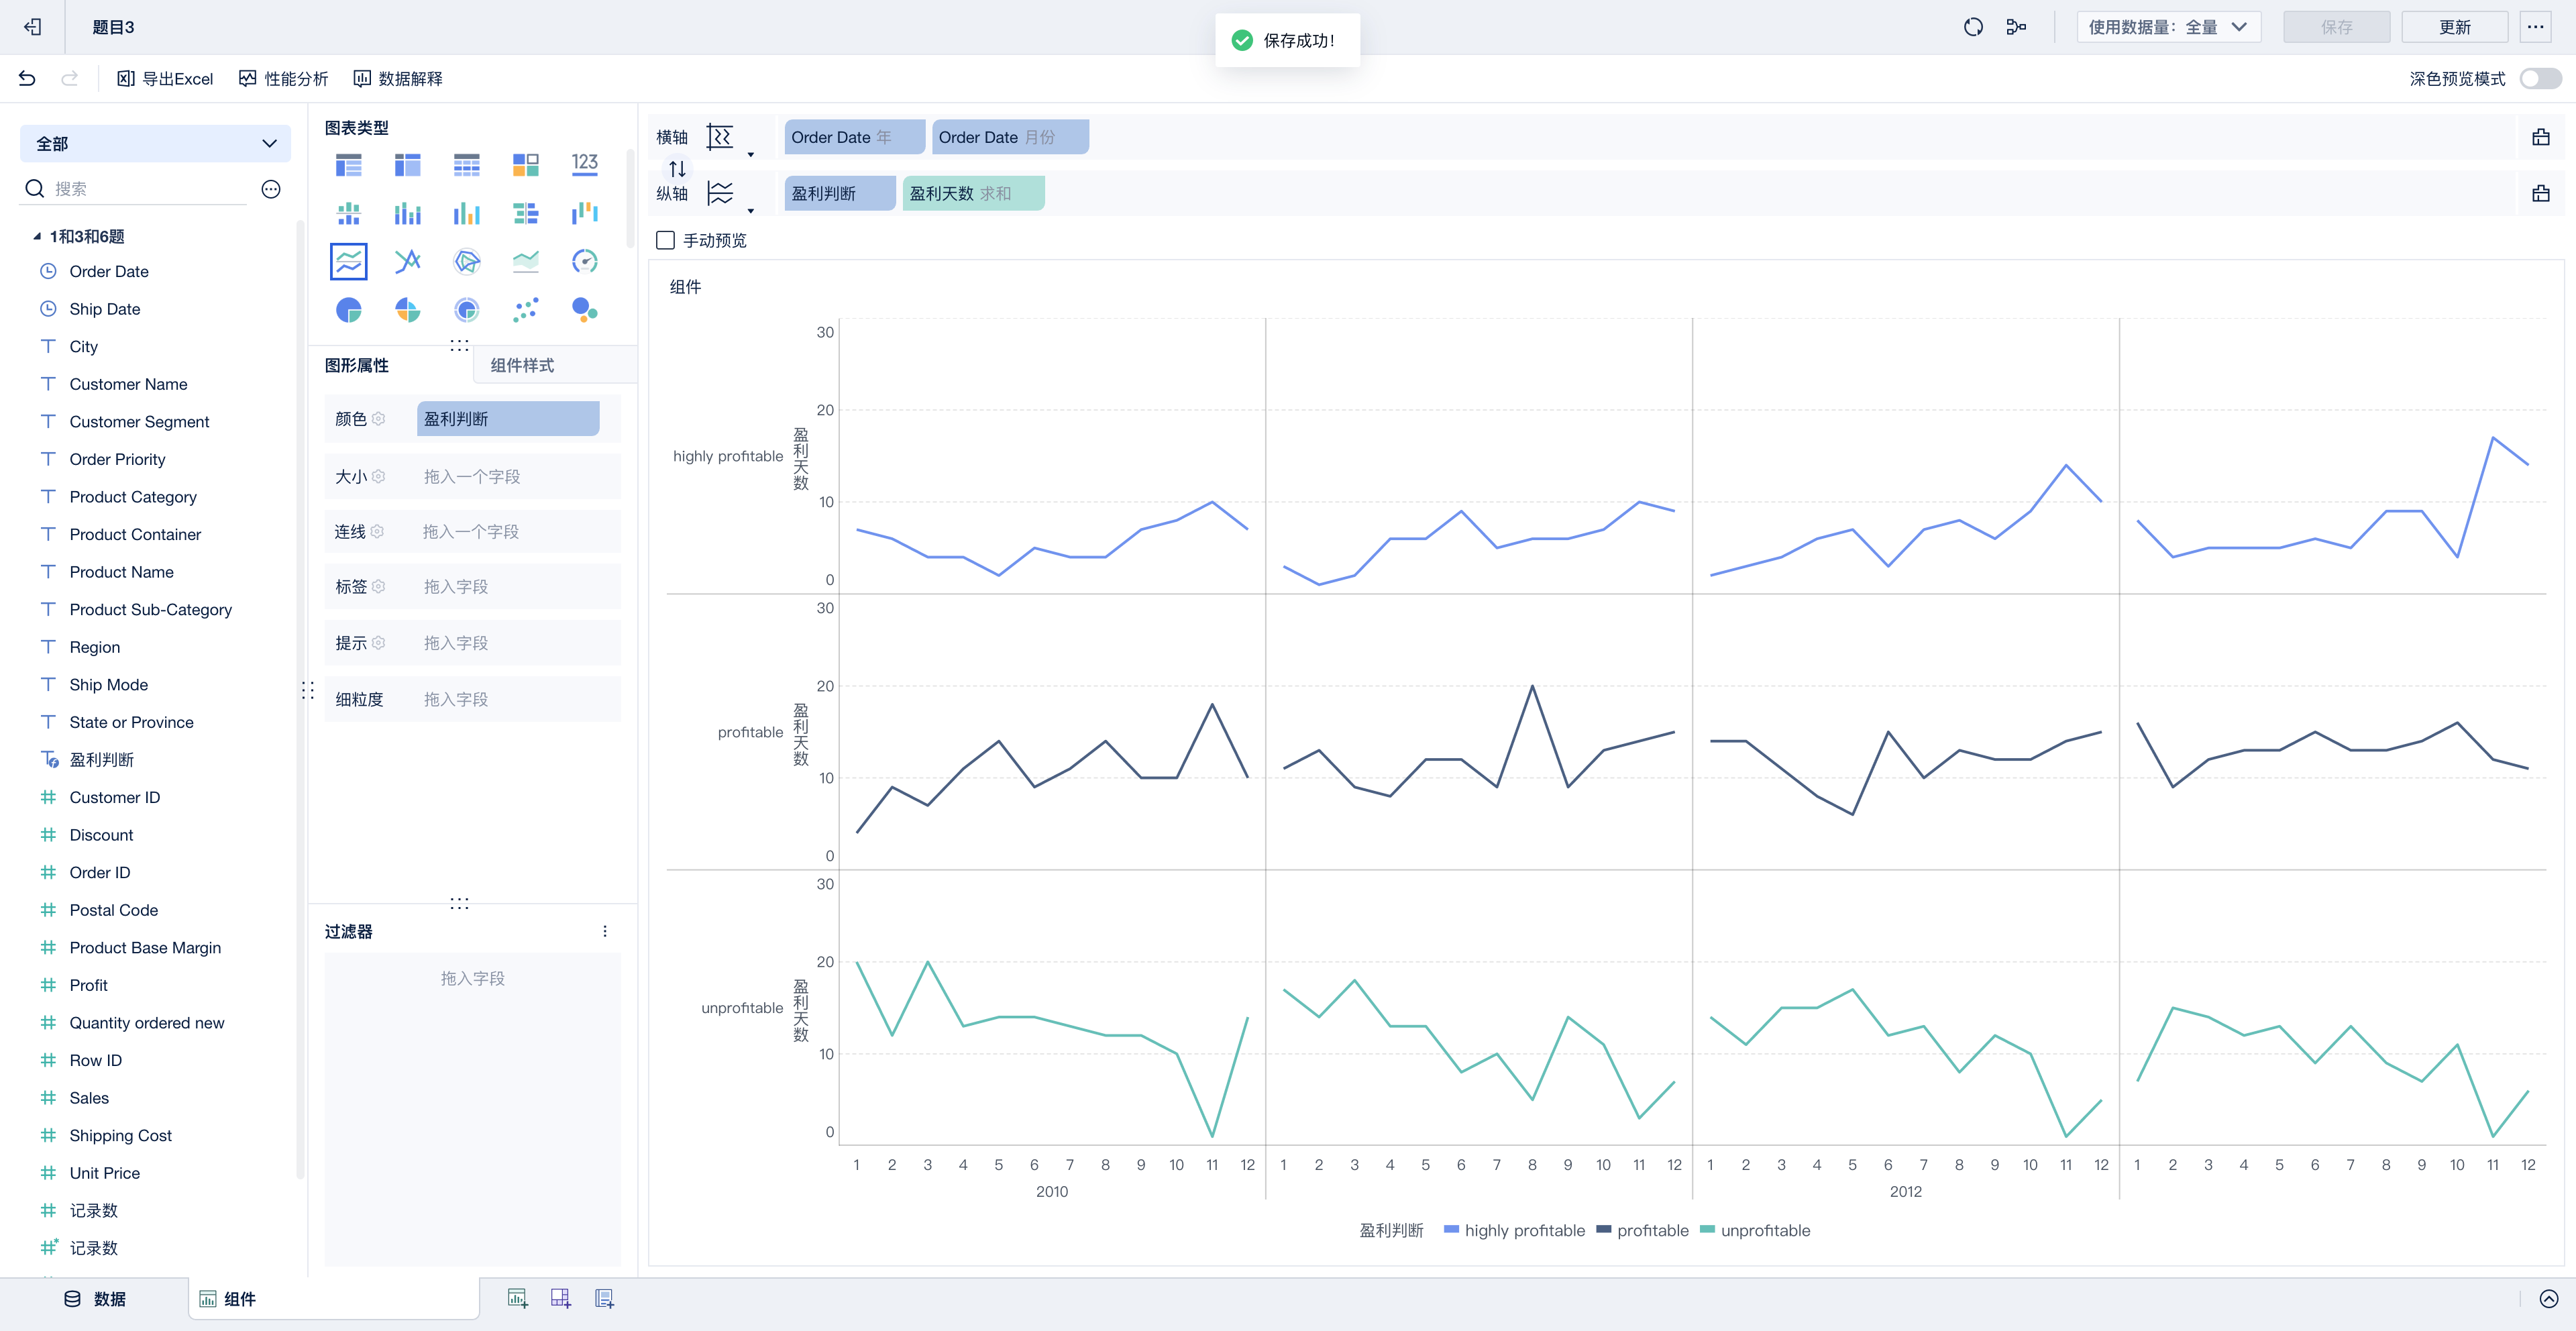Click 导出Excel button
The width and height of the screenshot is (2576, 1331).
(x=165, y=78)
